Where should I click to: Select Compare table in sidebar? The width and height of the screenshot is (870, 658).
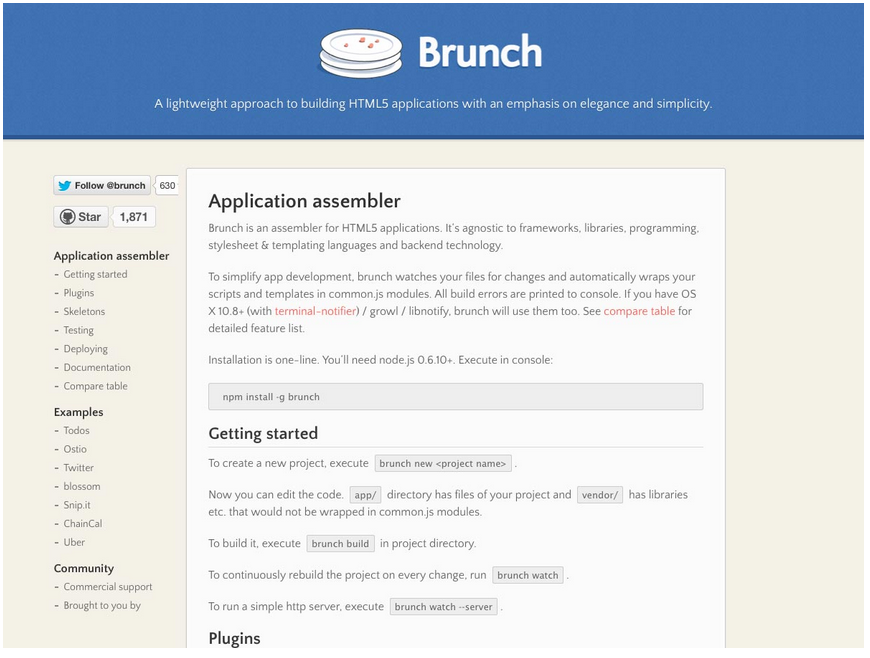(96, 386)
